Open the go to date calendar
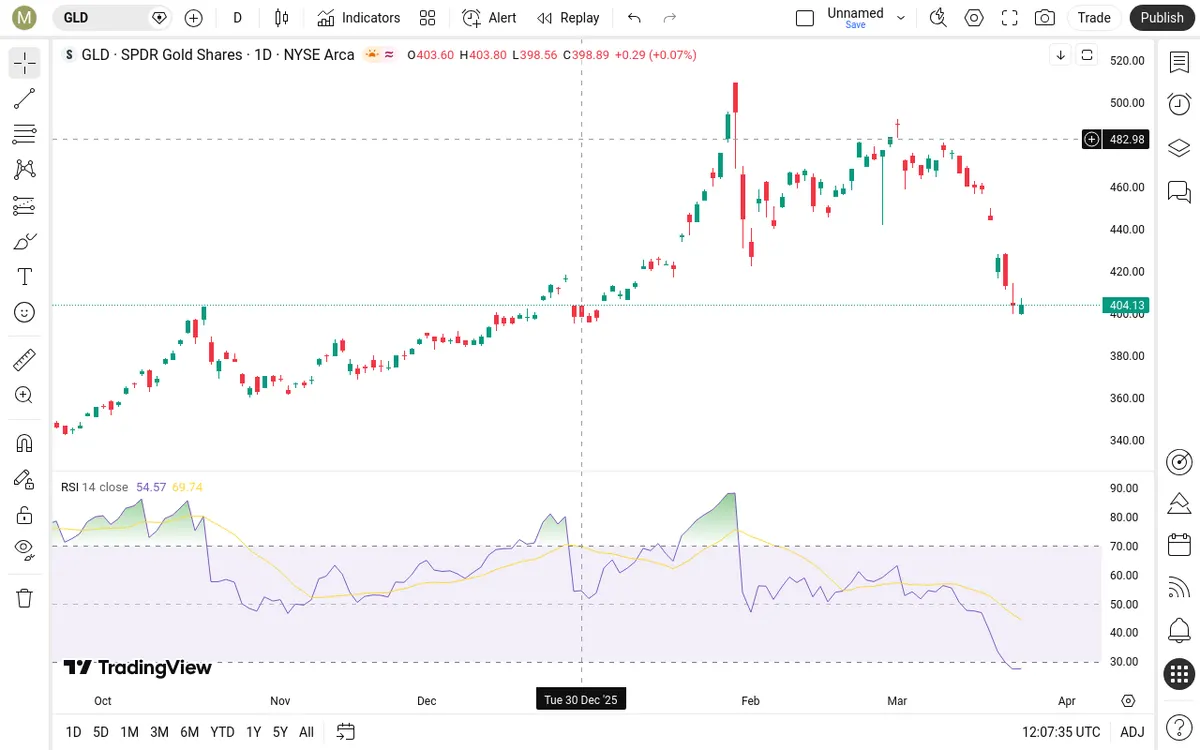 pyautogui.click(x=346, y=732)
